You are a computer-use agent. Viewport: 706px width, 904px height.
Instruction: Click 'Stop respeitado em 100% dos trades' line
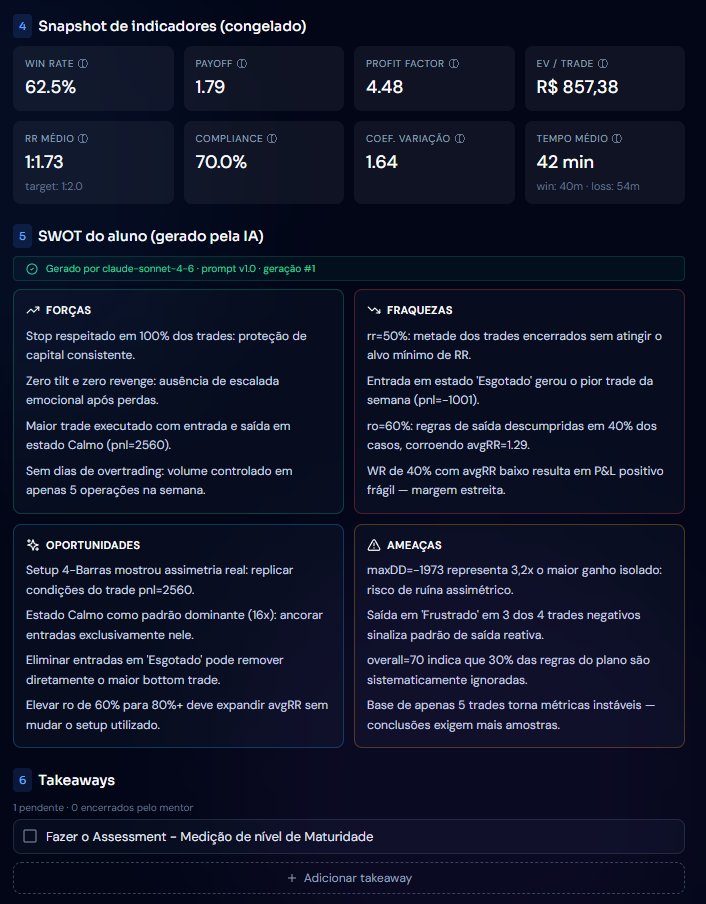(x=166, y=345)
